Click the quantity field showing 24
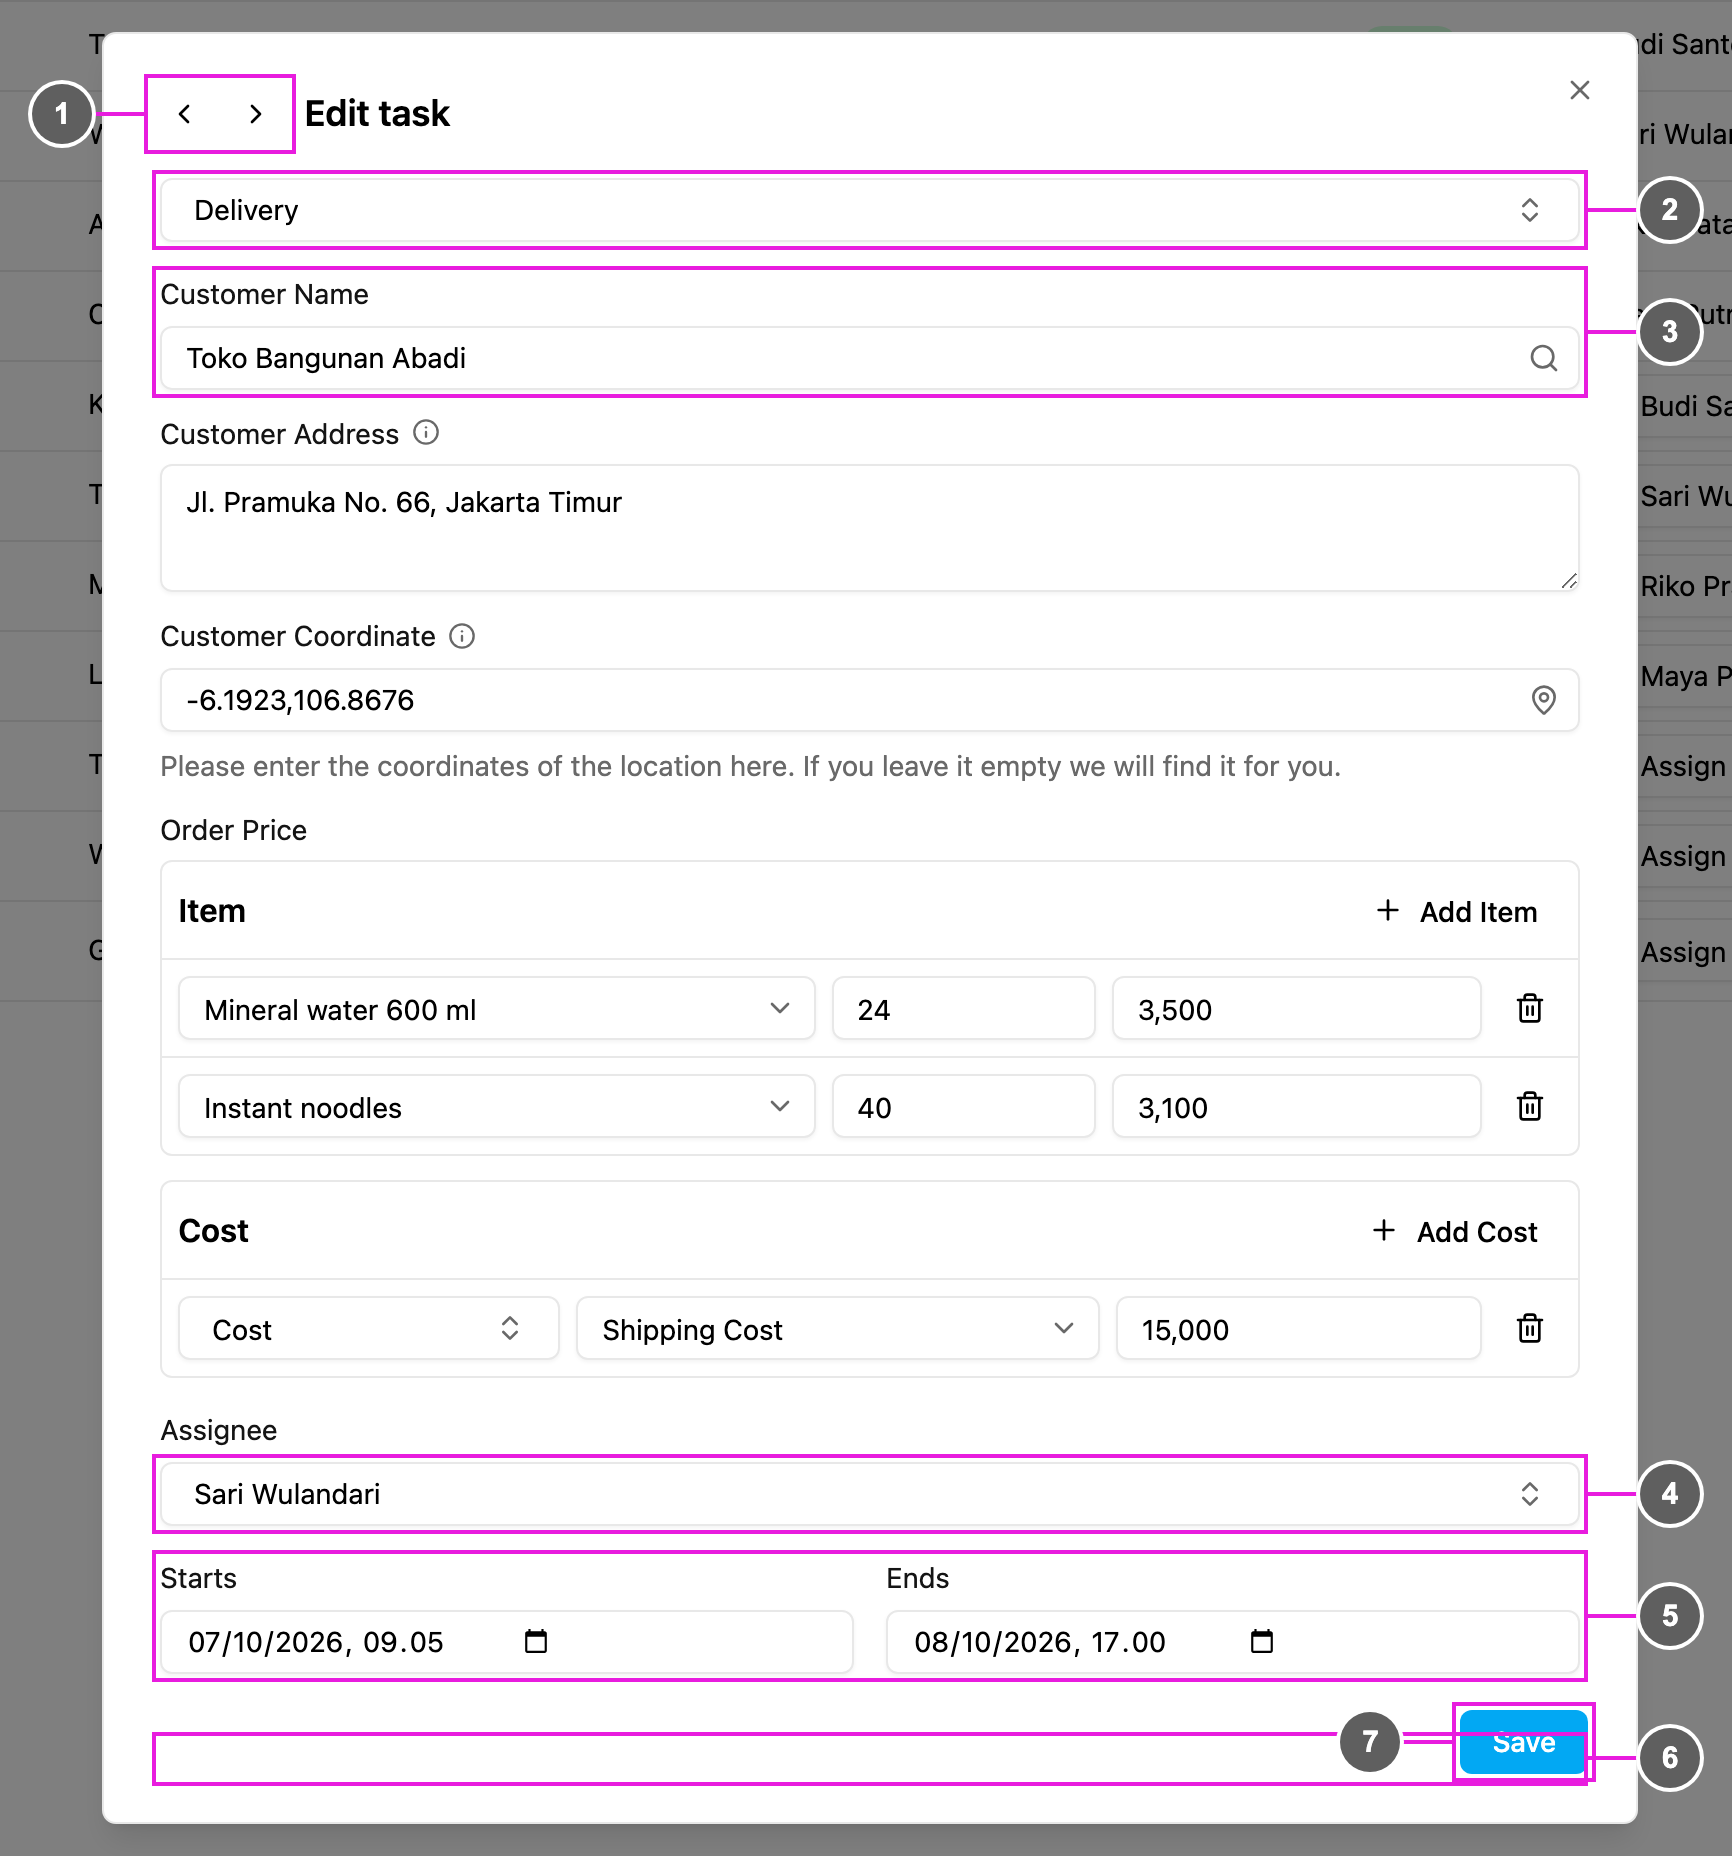 (x=964, y=1009)
